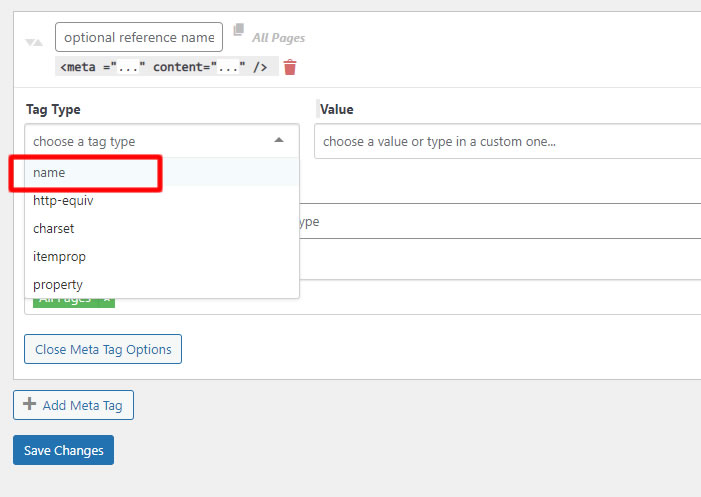701x497 pixels.
Task: Click the optional reference name field
Action: [x=139, y=37]
